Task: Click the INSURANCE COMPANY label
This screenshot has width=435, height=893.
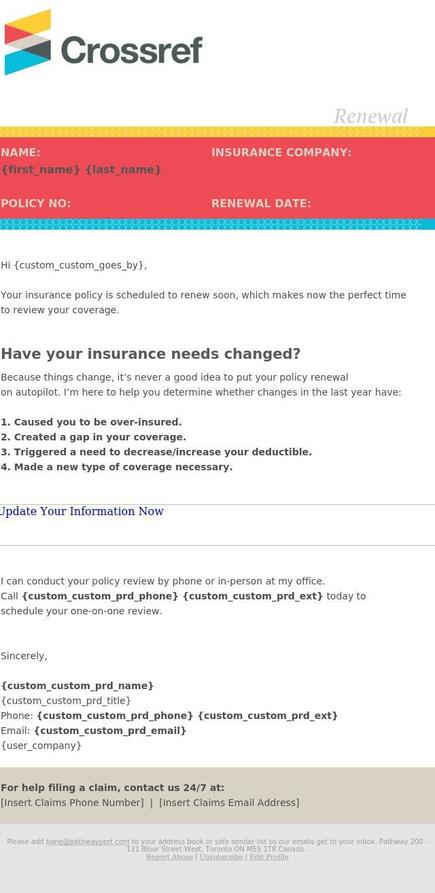Action: click(x=281, y=153)
